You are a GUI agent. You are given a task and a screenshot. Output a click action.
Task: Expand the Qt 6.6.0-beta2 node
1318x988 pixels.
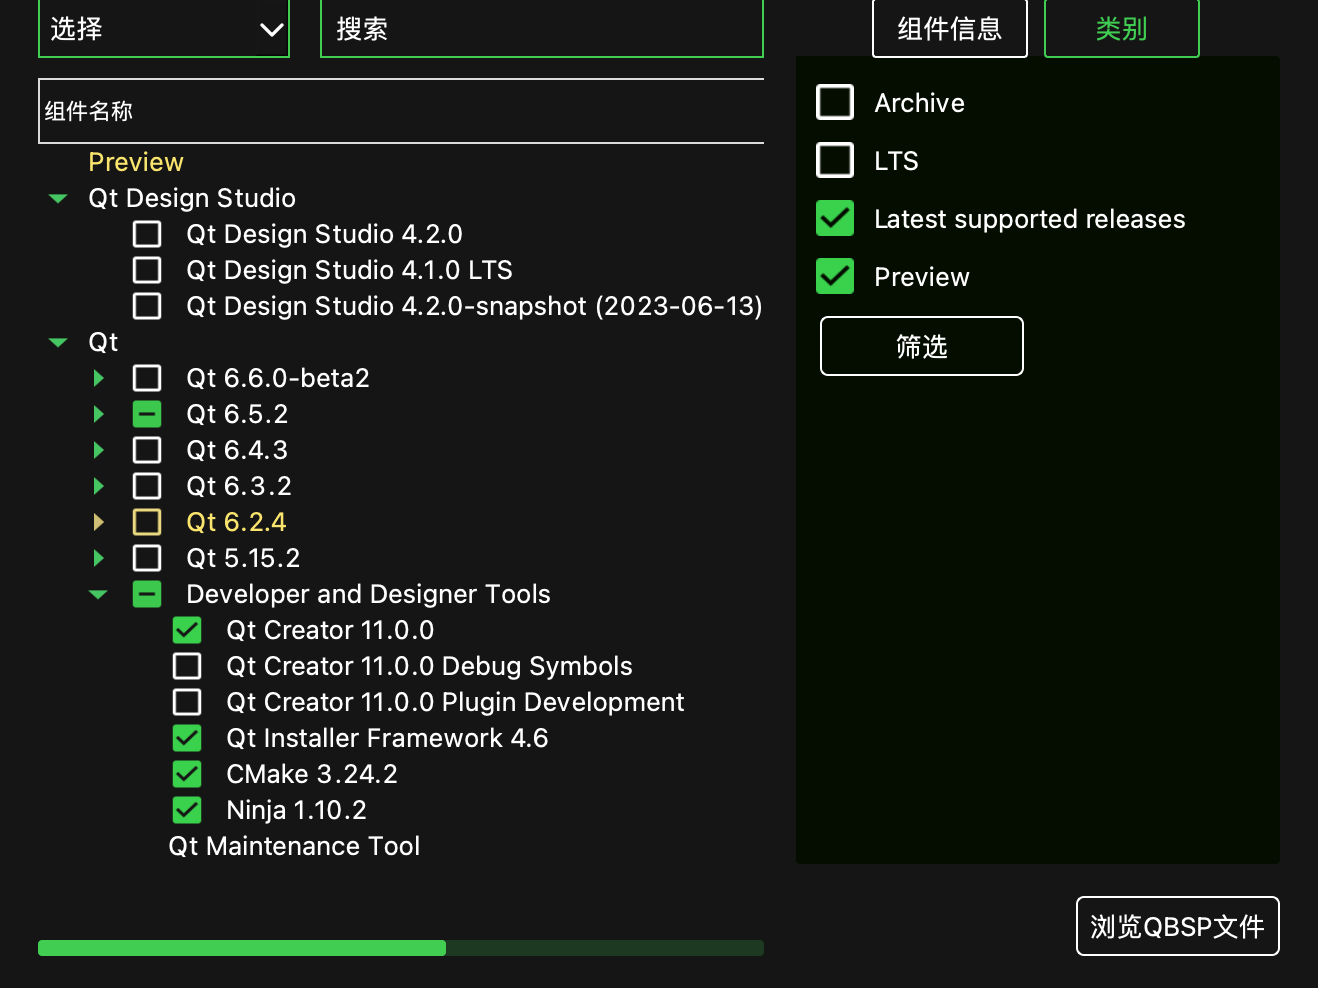[x=98, y=378]
